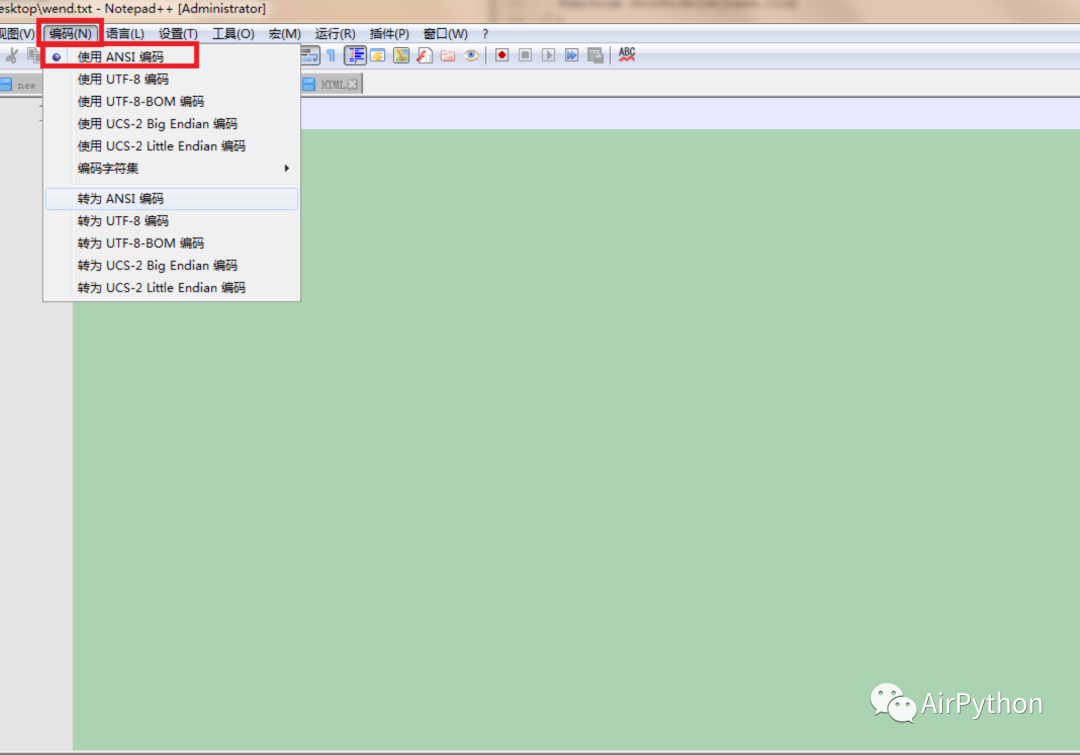Open the 插件(P) menu
Screen dimensions: 1080x755
[x=389, y=34]
